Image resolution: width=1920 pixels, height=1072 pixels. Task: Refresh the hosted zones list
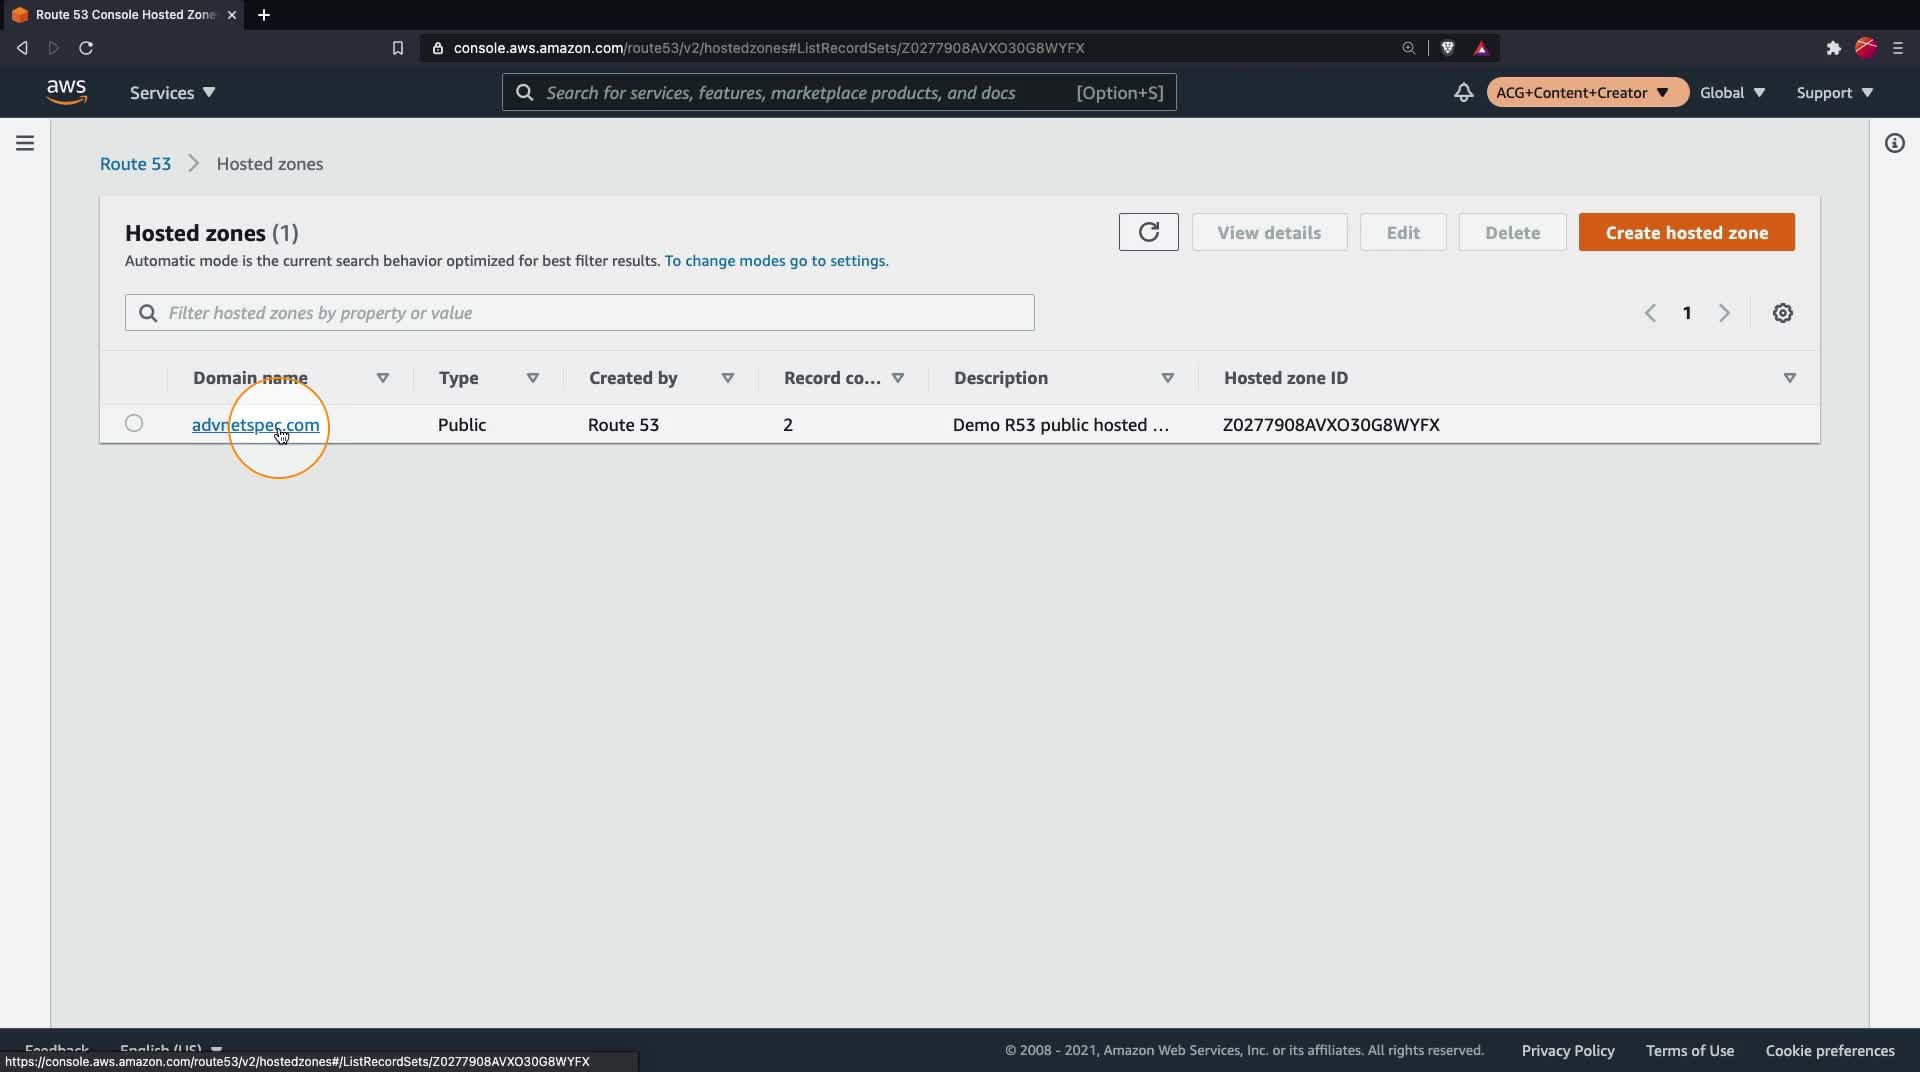point(1148,232)
